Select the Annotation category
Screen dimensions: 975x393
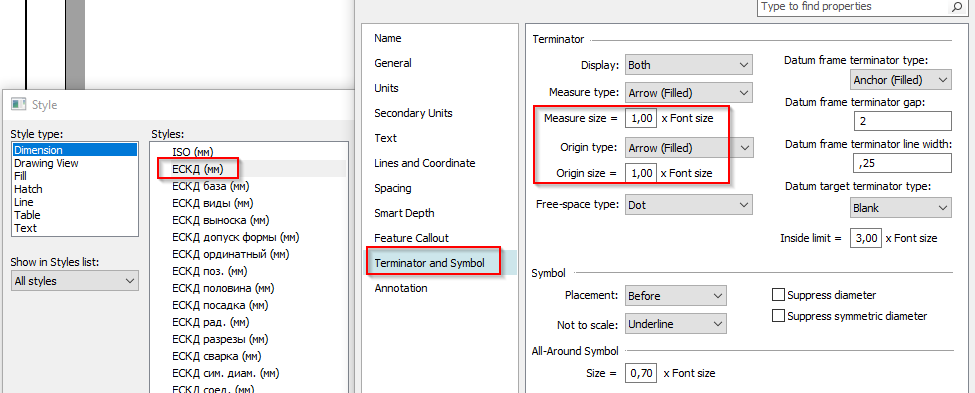401,288
